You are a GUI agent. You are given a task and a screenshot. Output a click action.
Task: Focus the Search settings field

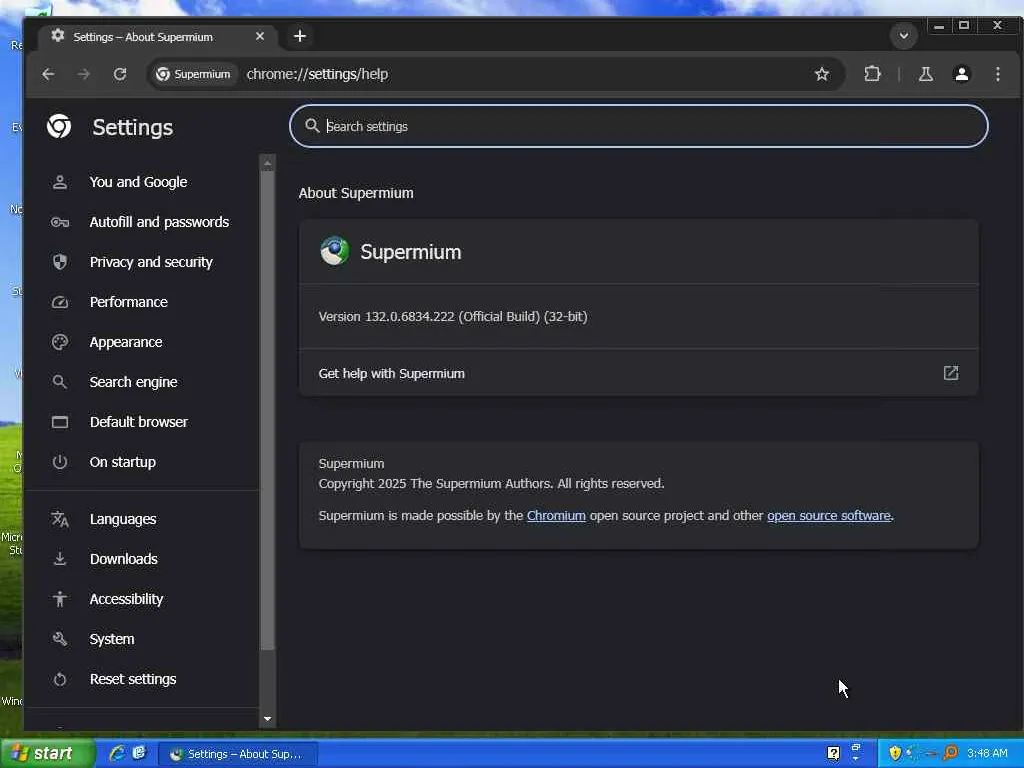pos(639,126)
